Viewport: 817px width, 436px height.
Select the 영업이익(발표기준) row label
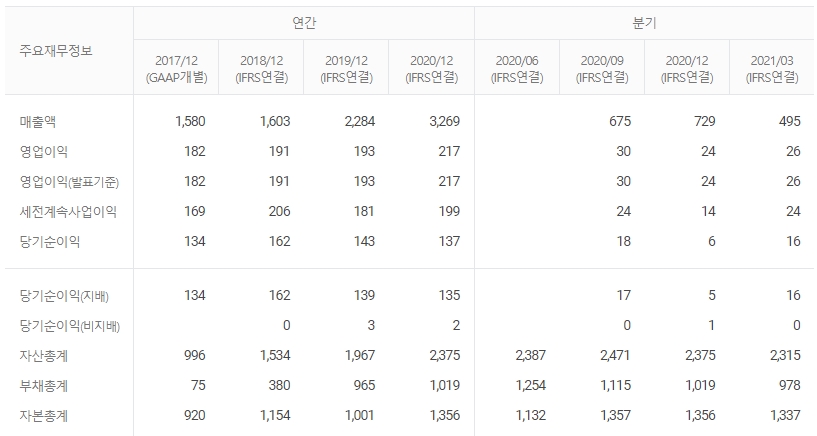pos(69,182)
